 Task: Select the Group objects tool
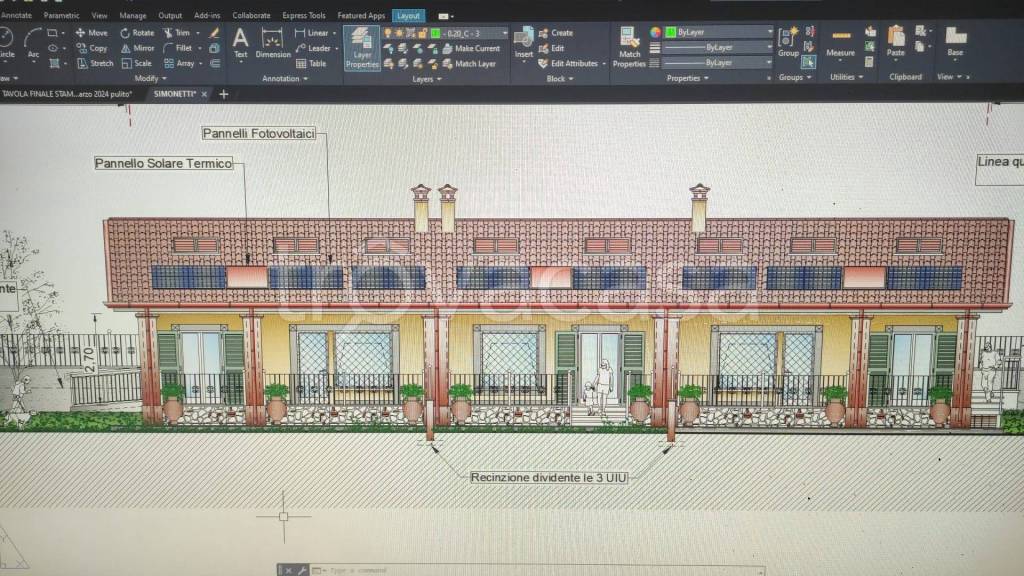(x=788, y=41)
